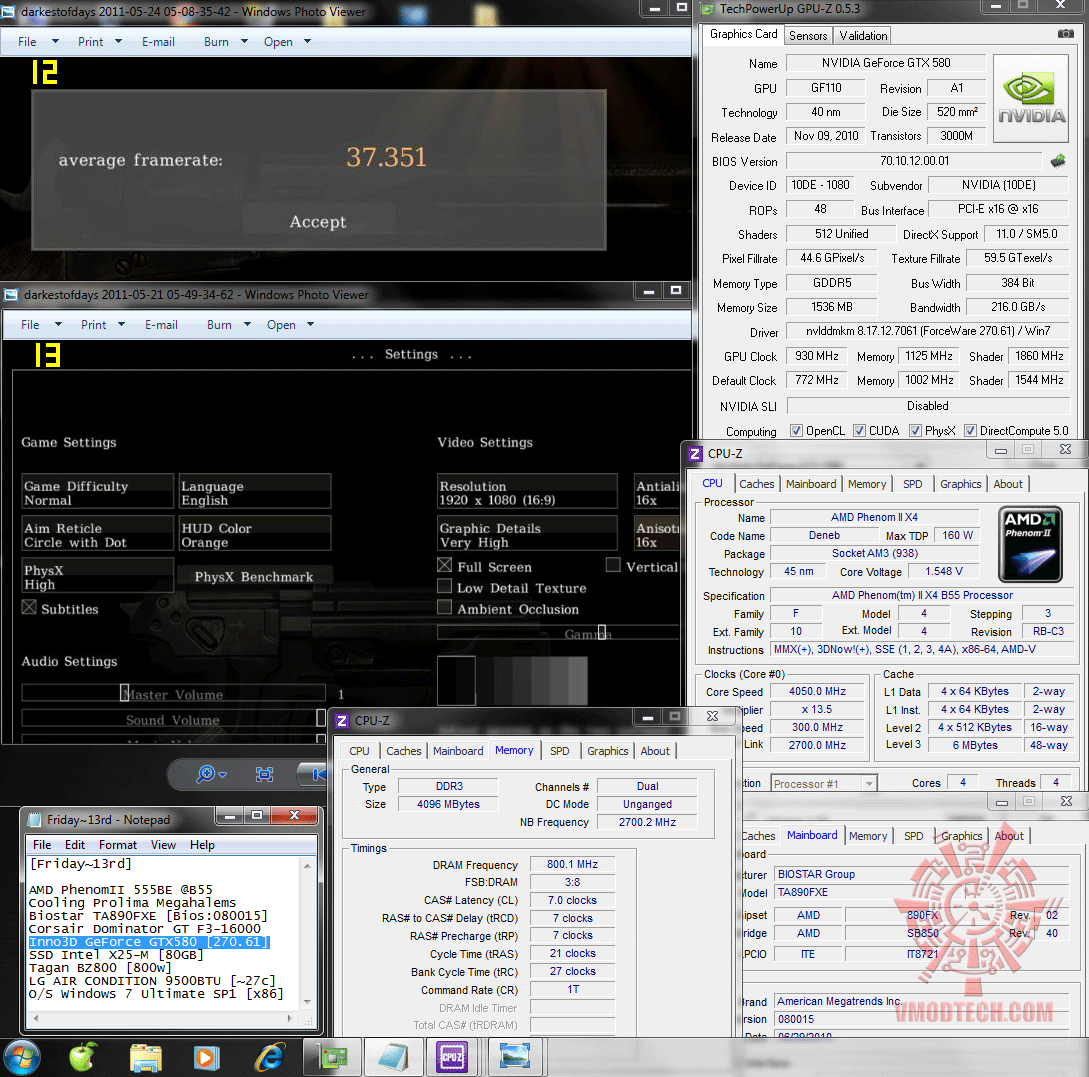Screen dimensions: 1089x1077
Task: Click the title icon of CPU-Z Memory window
Action: pyautogui.click(x=342, y=721)
